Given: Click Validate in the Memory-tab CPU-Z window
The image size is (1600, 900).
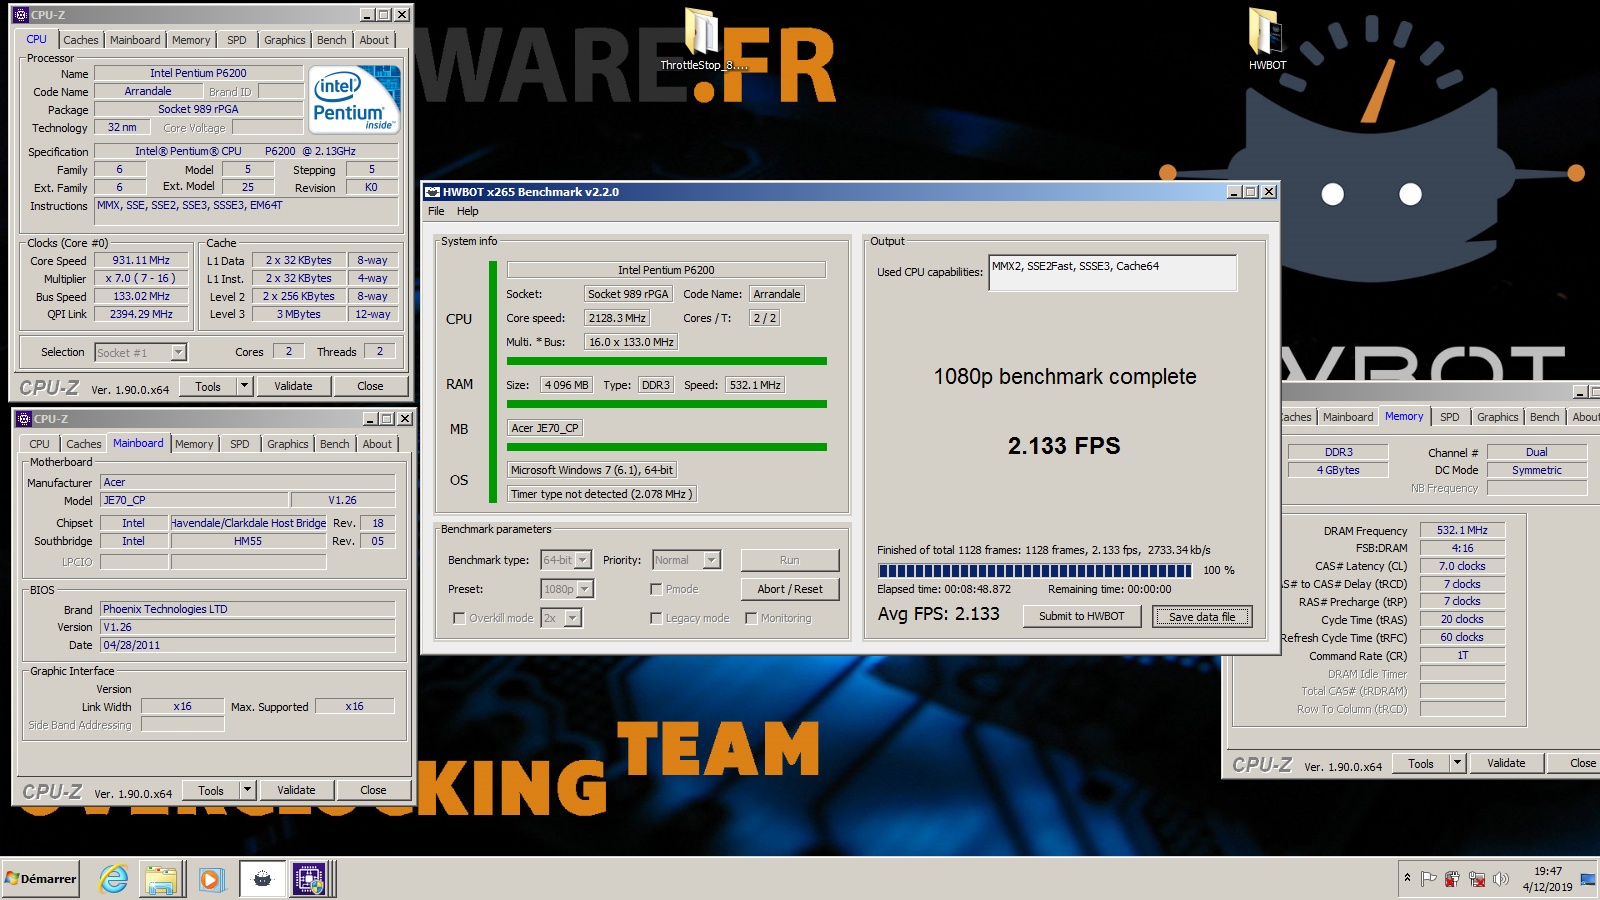Looking at the screenshot, I should pos(1506,763).
